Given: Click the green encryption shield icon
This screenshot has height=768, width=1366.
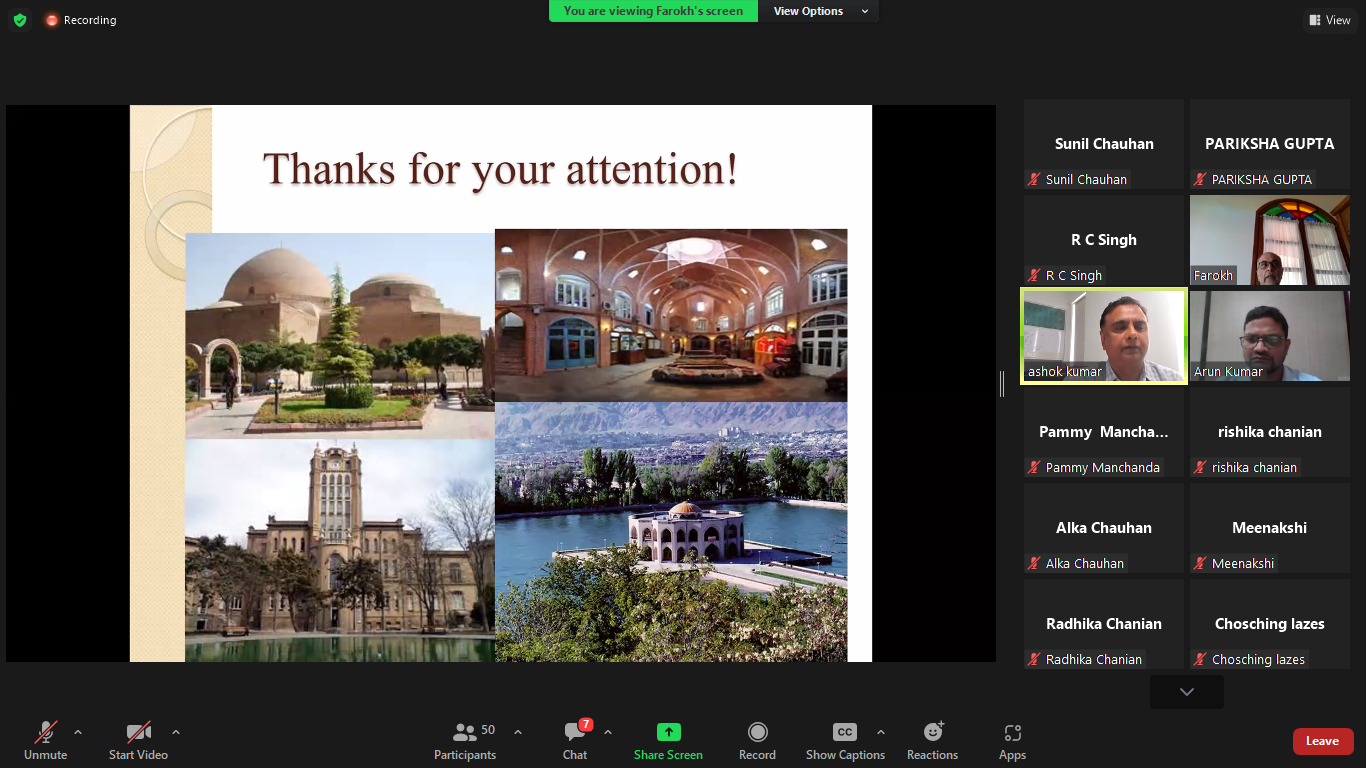Looking at the screenshot, I should [x=20, y=20].
